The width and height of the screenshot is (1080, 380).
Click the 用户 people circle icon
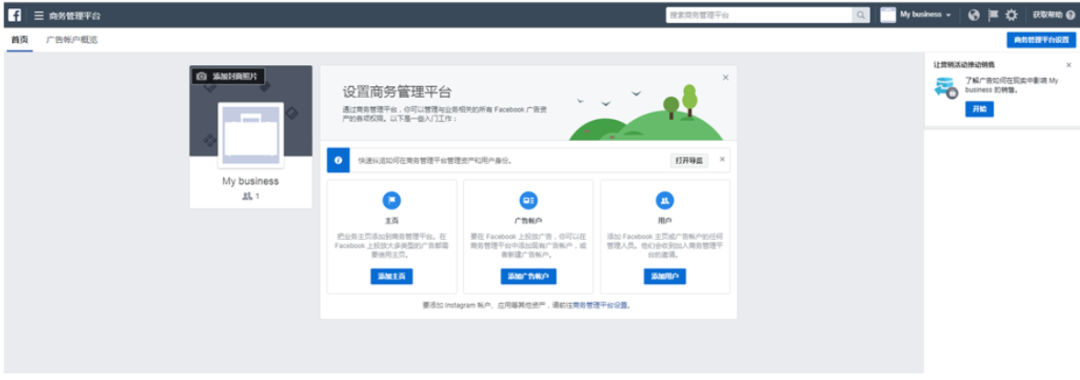(665, 200)
